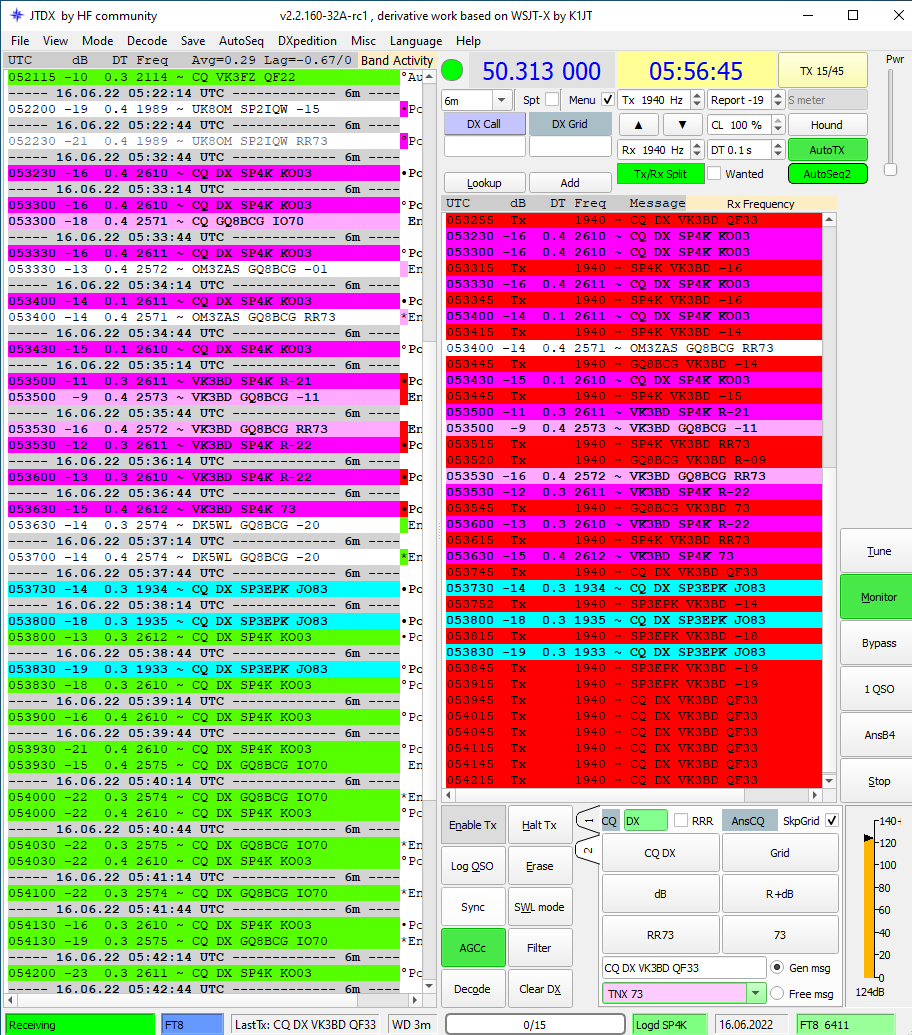Open the Decode menu

[147, 41]
